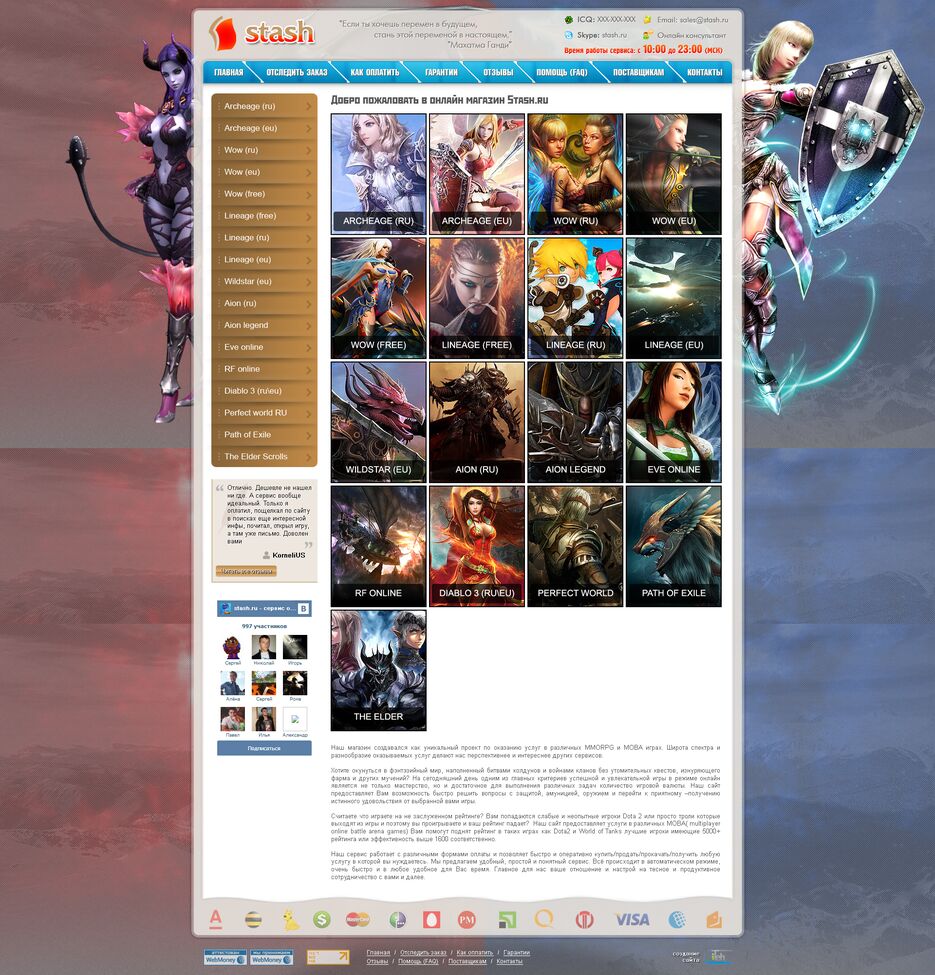Select the Alfa-Bank payment icon

(215, 919)
